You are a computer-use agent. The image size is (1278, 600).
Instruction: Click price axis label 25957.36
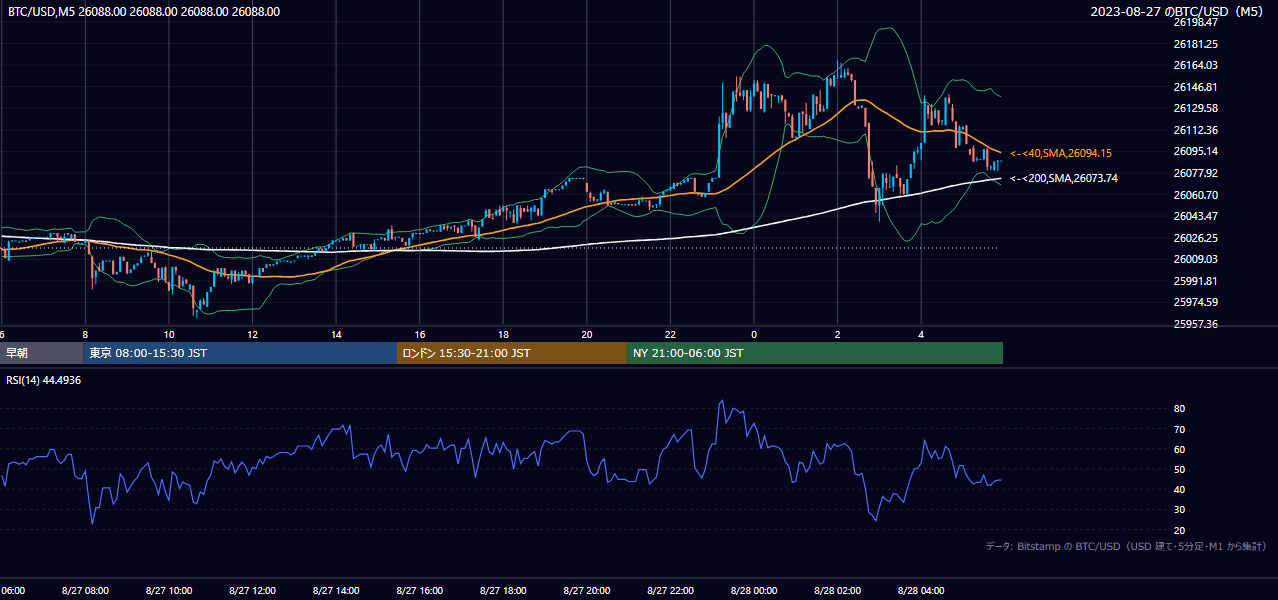(1195, 324)
